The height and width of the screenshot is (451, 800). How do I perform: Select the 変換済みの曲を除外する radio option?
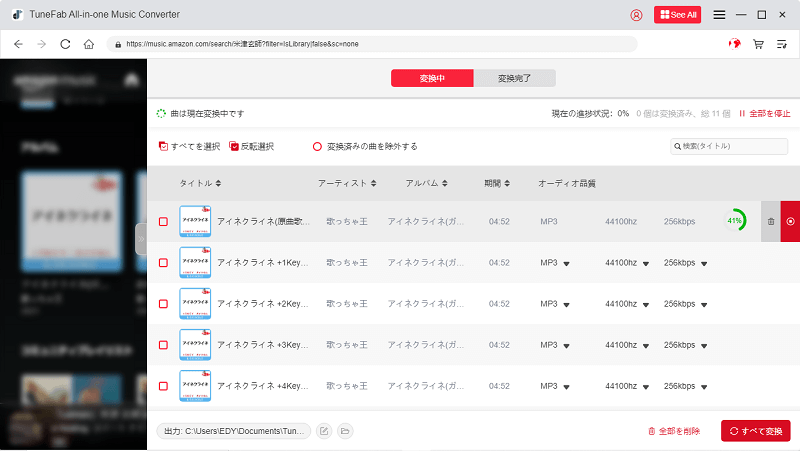click(318, 146)
